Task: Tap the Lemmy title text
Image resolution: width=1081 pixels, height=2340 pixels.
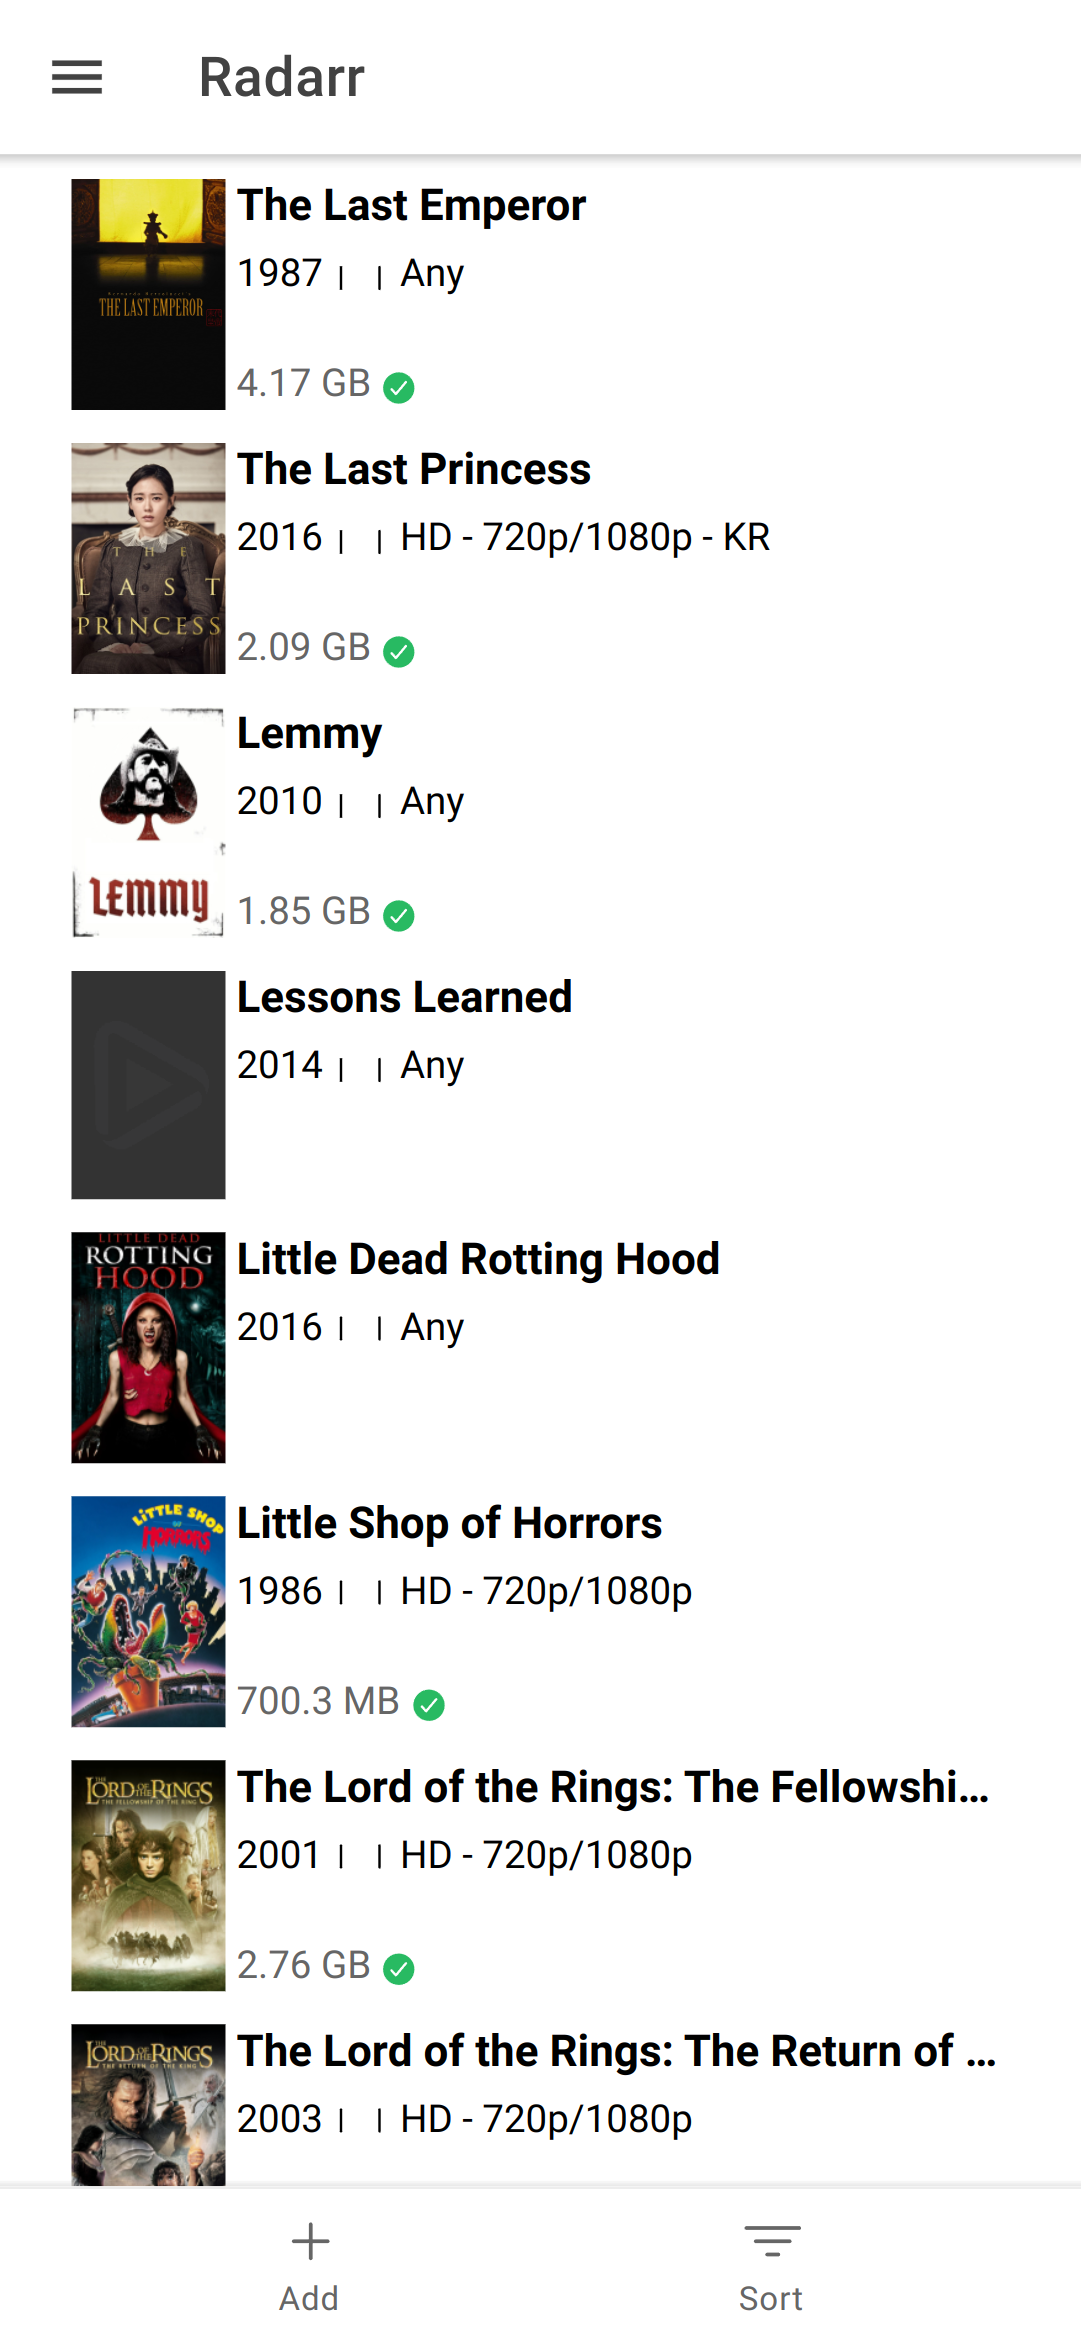Action: [309, 734]
